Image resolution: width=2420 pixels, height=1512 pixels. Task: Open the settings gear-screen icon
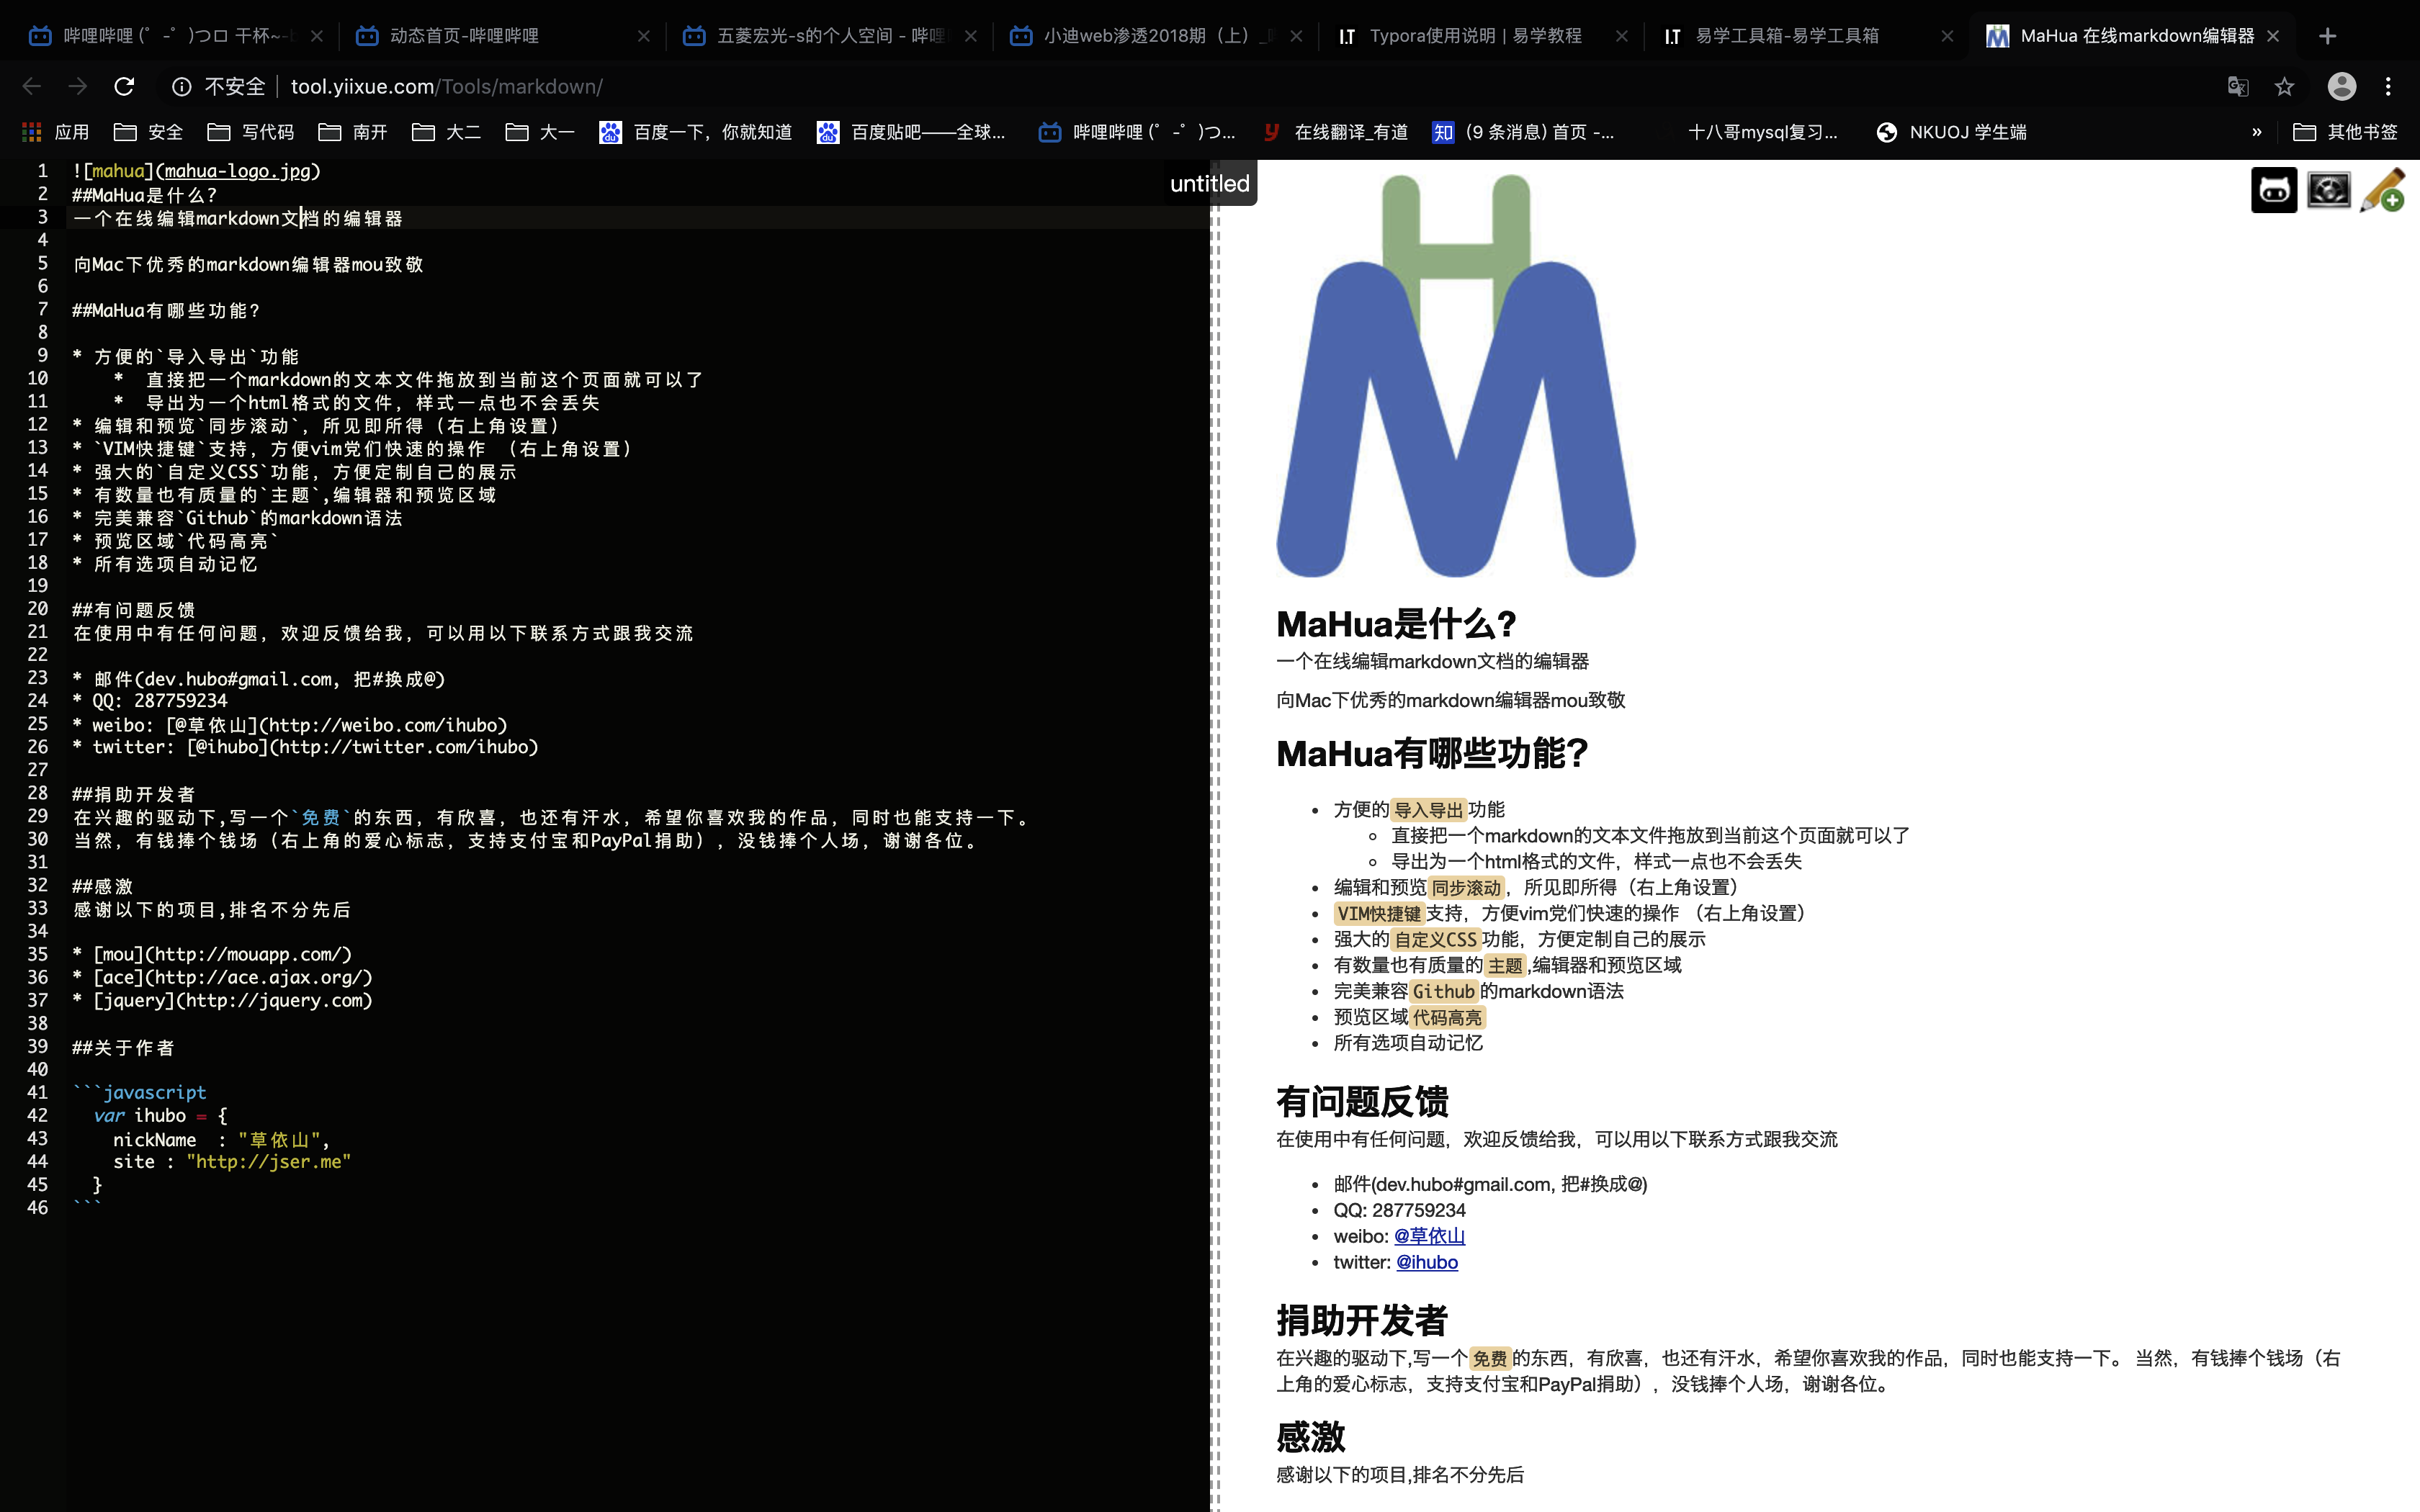[2328, 190]
